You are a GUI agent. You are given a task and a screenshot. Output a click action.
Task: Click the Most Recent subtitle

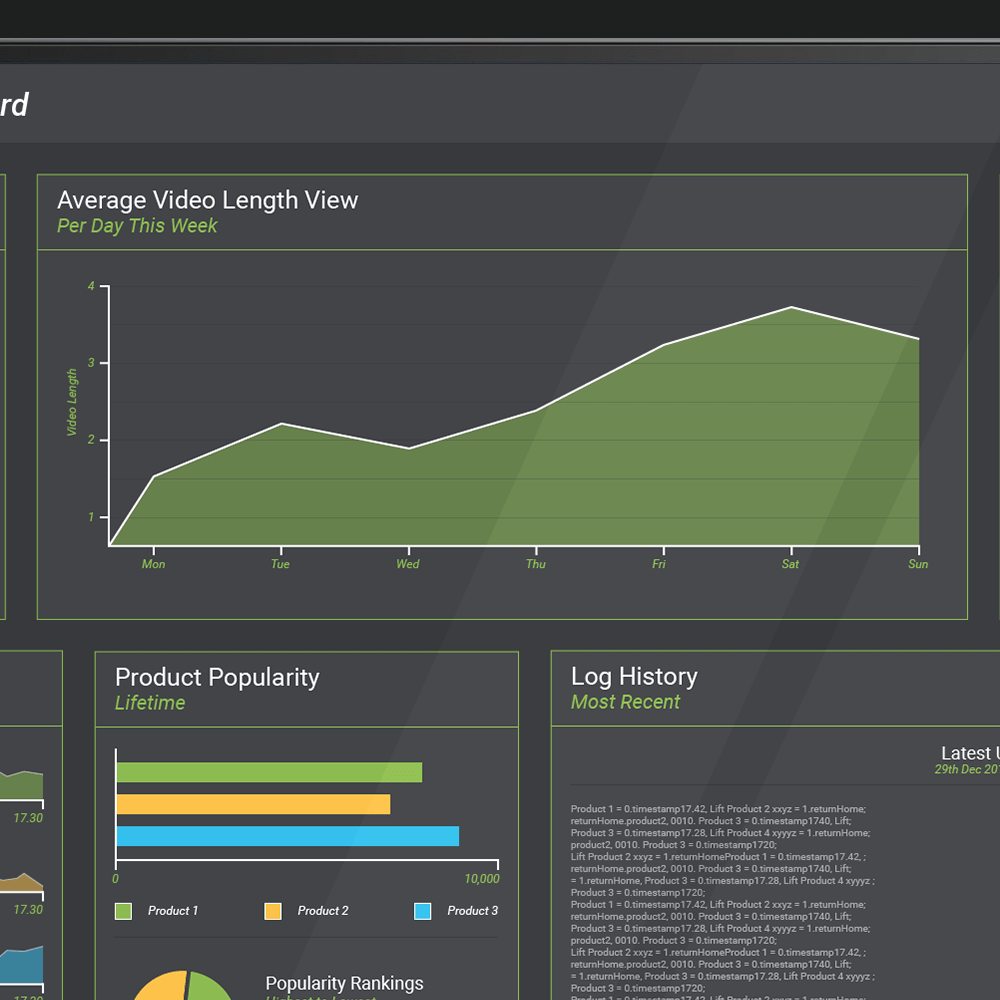pos(625,702)
